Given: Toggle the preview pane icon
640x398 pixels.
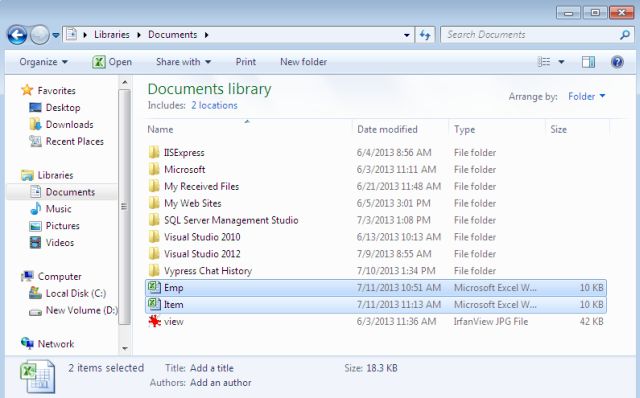Looking at the screenshot, I should click(x=588, y=62).
